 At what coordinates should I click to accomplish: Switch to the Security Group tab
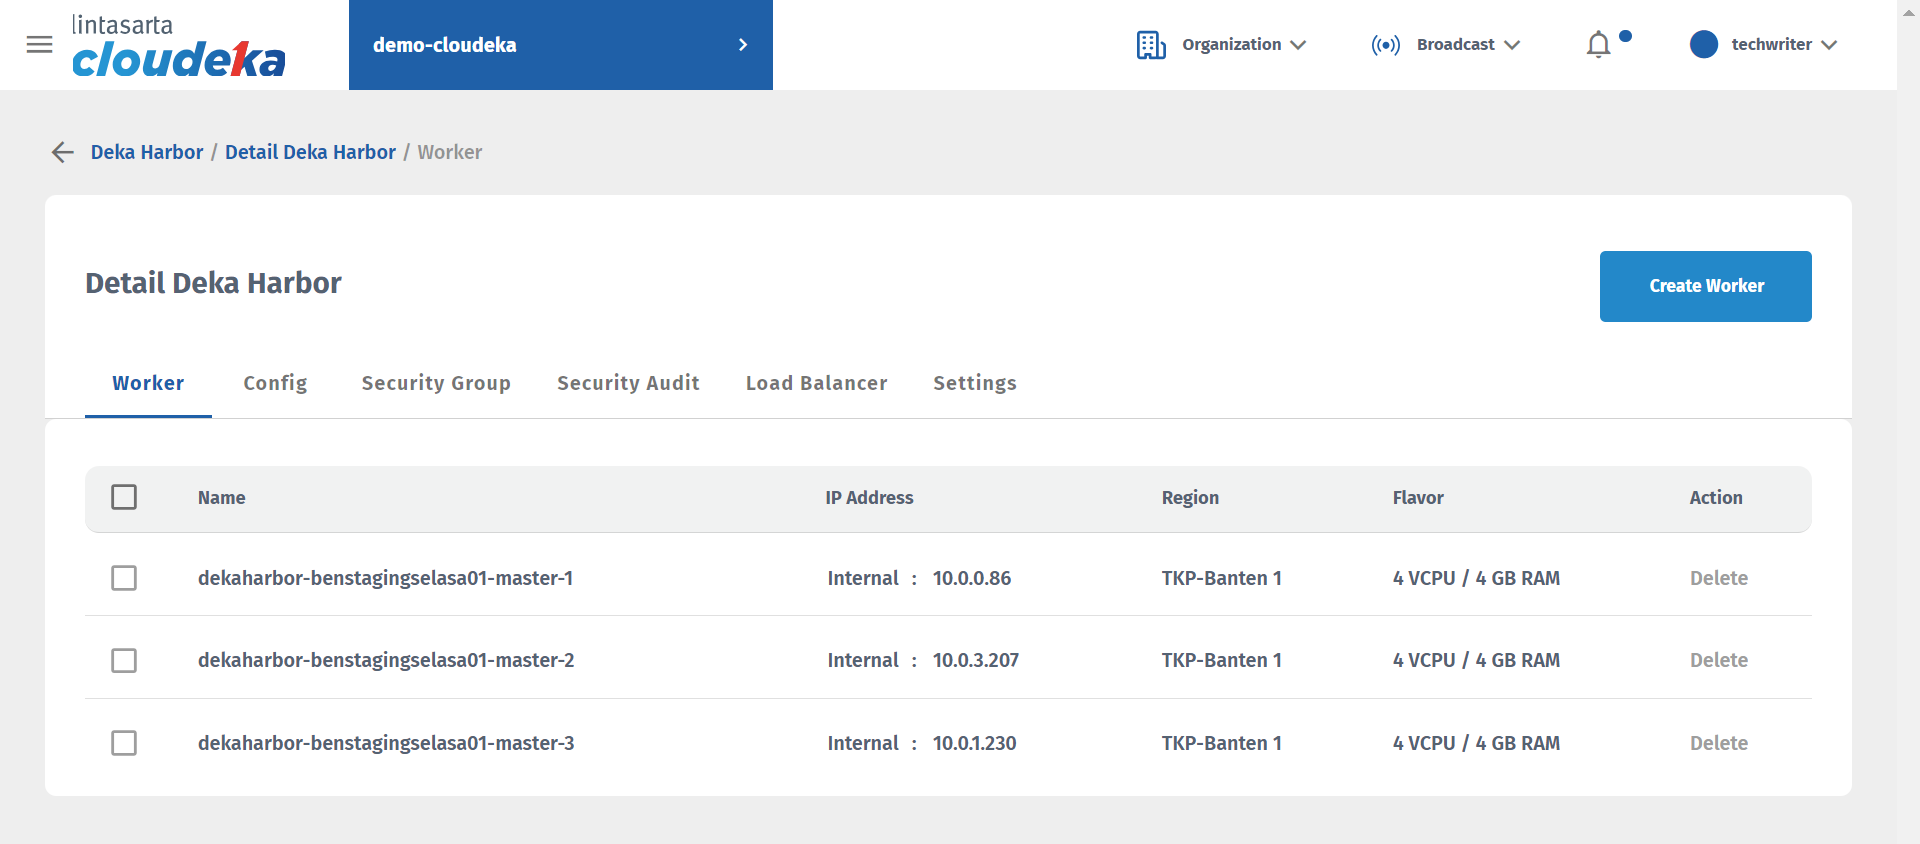[x=436, y=383]
